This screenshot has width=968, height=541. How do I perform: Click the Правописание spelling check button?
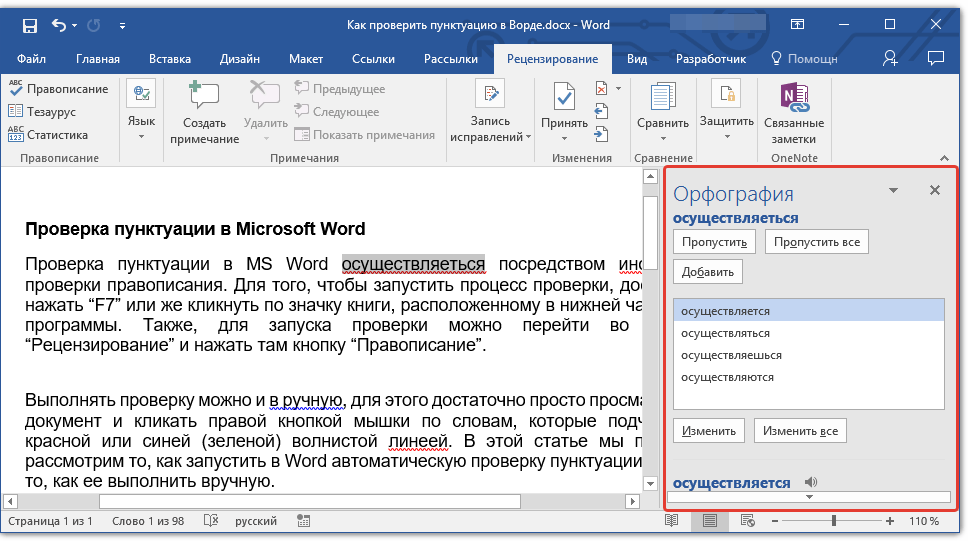58,89
